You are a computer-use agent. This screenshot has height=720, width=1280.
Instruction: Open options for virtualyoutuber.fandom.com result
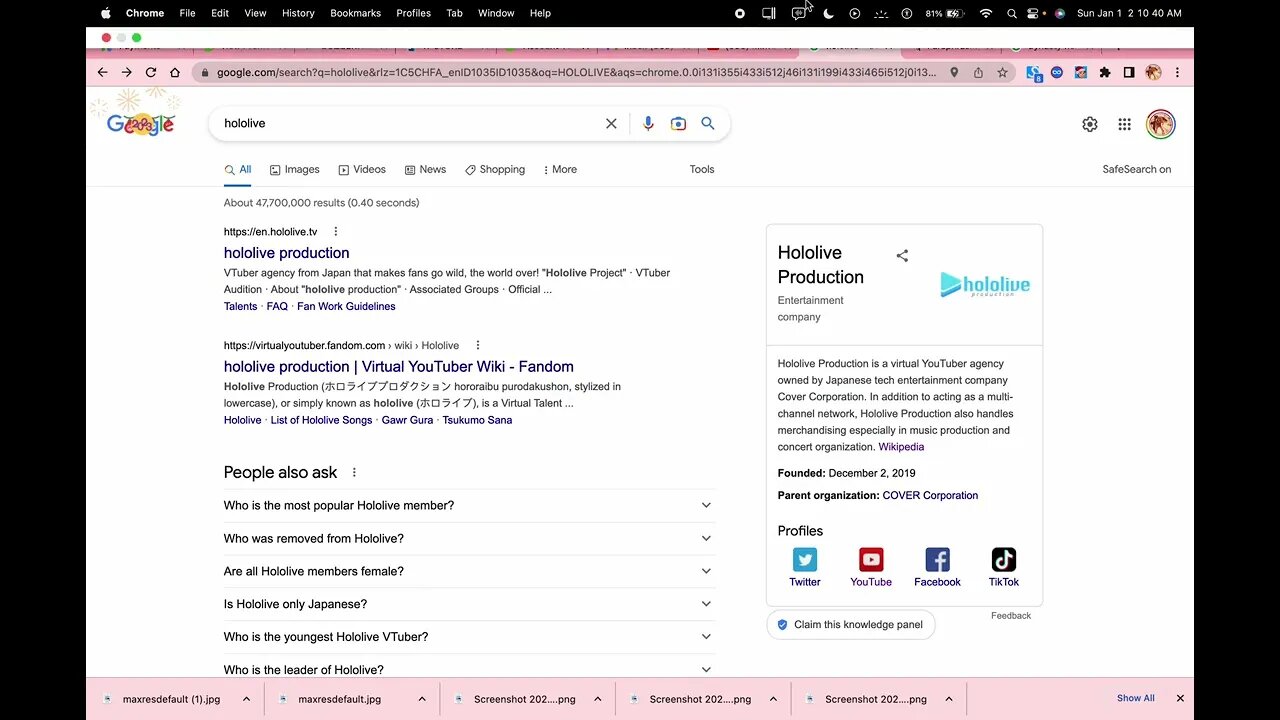[478, 345]
